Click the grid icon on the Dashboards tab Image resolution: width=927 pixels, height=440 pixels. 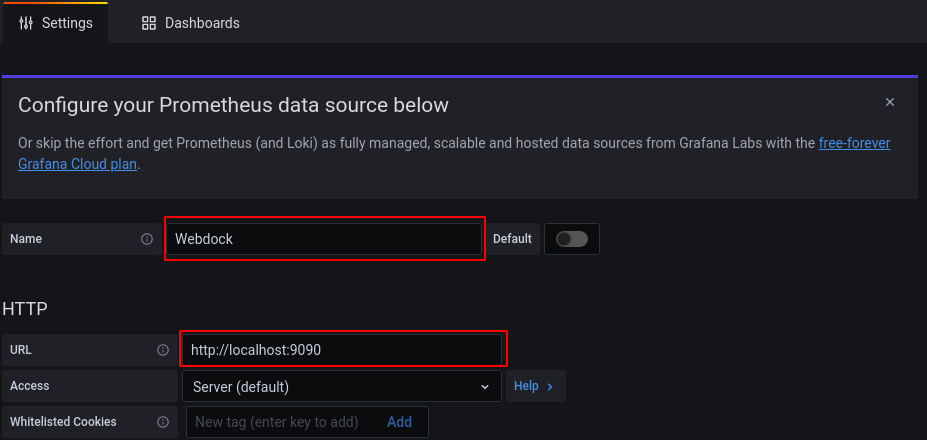click(x=149, y=22)
